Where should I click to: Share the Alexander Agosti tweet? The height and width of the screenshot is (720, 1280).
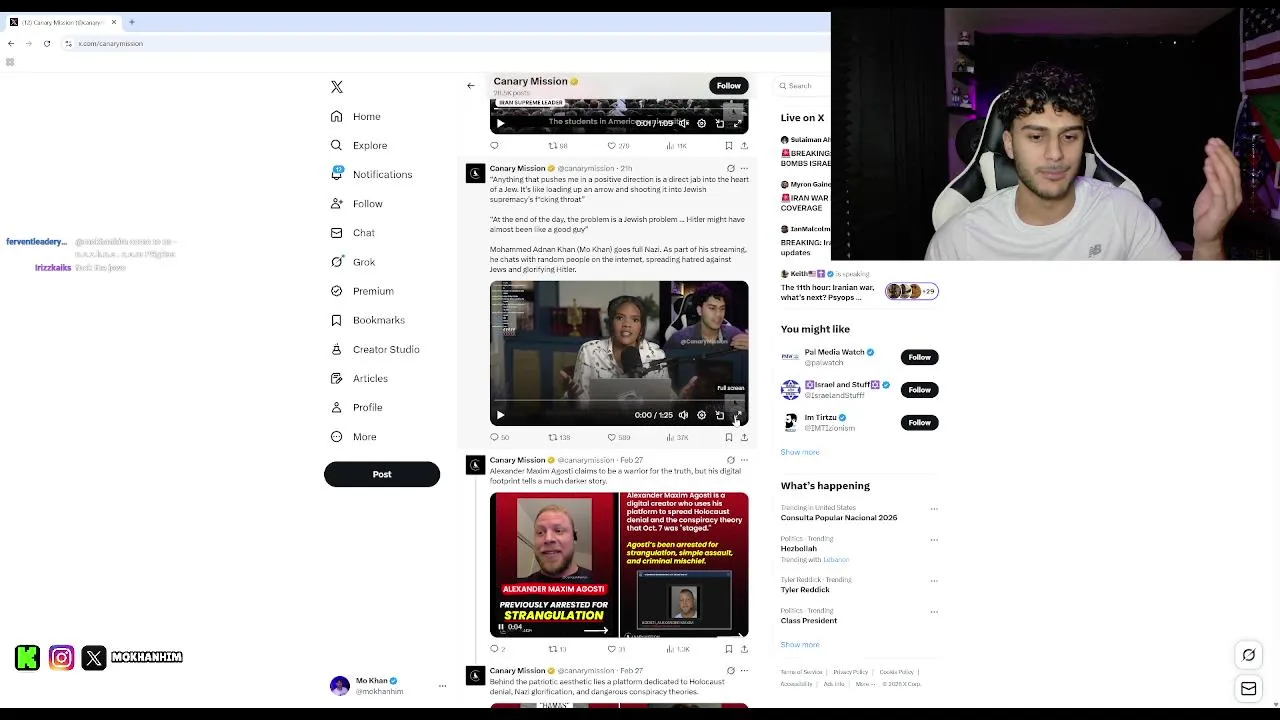click(744, 649)
